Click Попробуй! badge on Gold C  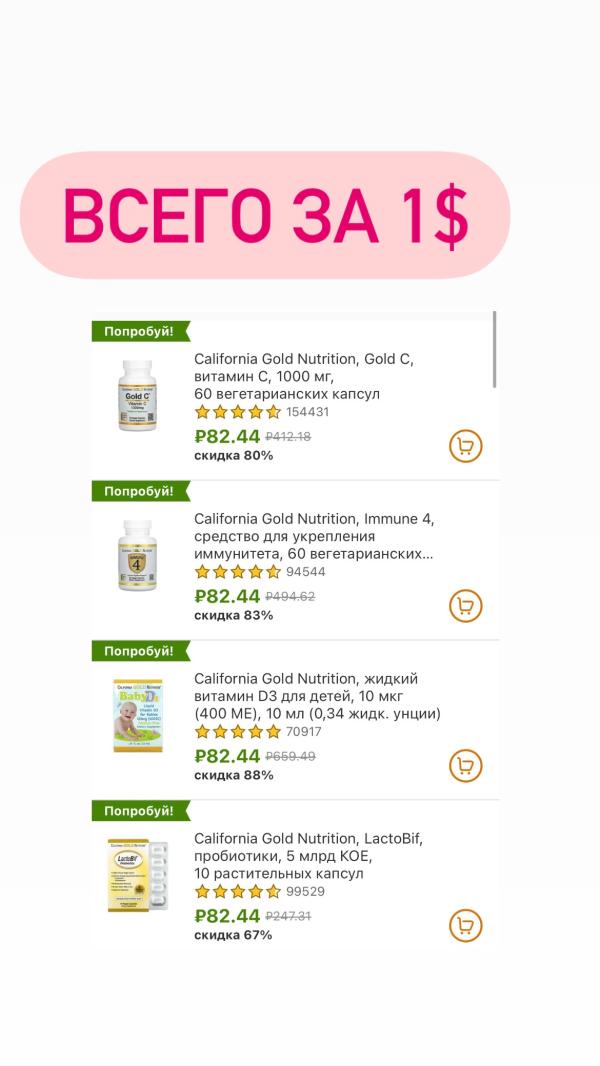[141, 332]
